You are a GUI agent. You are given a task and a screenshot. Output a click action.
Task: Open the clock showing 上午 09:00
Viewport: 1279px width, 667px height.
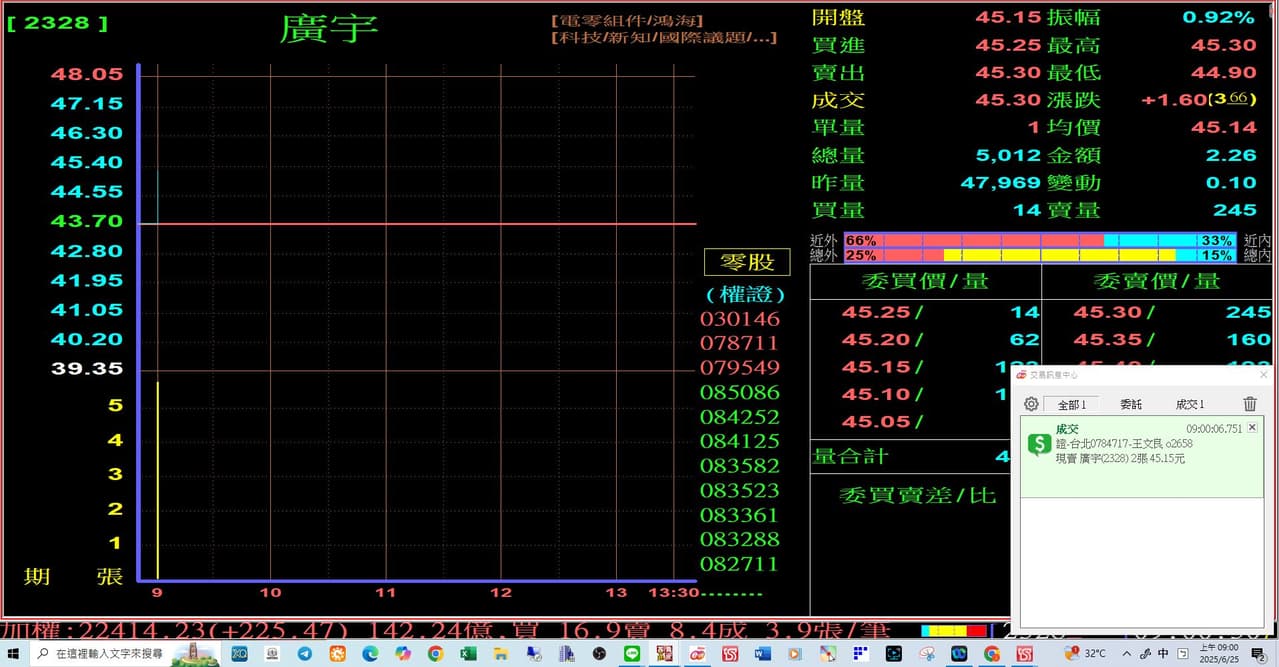tap(1219, 654)
